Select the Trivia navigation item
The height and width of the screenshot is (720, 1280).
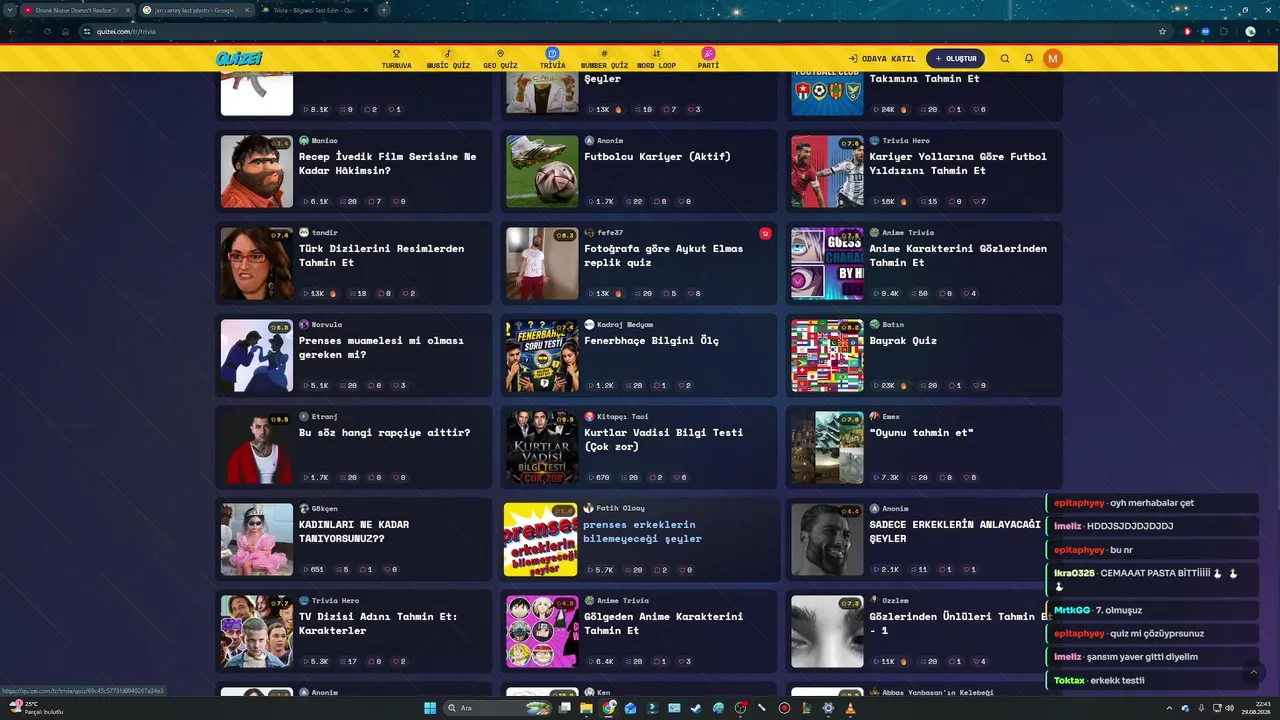click(552, 59)
